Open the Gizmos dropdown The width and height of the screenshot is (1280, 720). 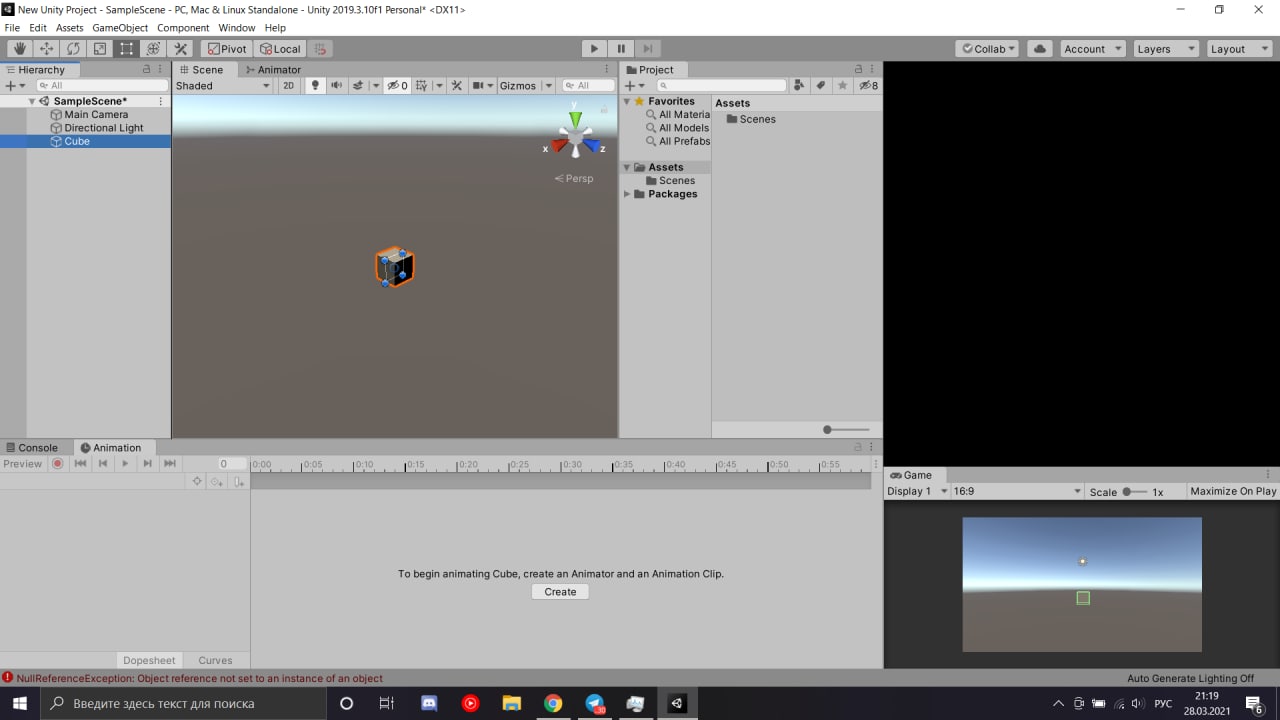tap(526, 85)
